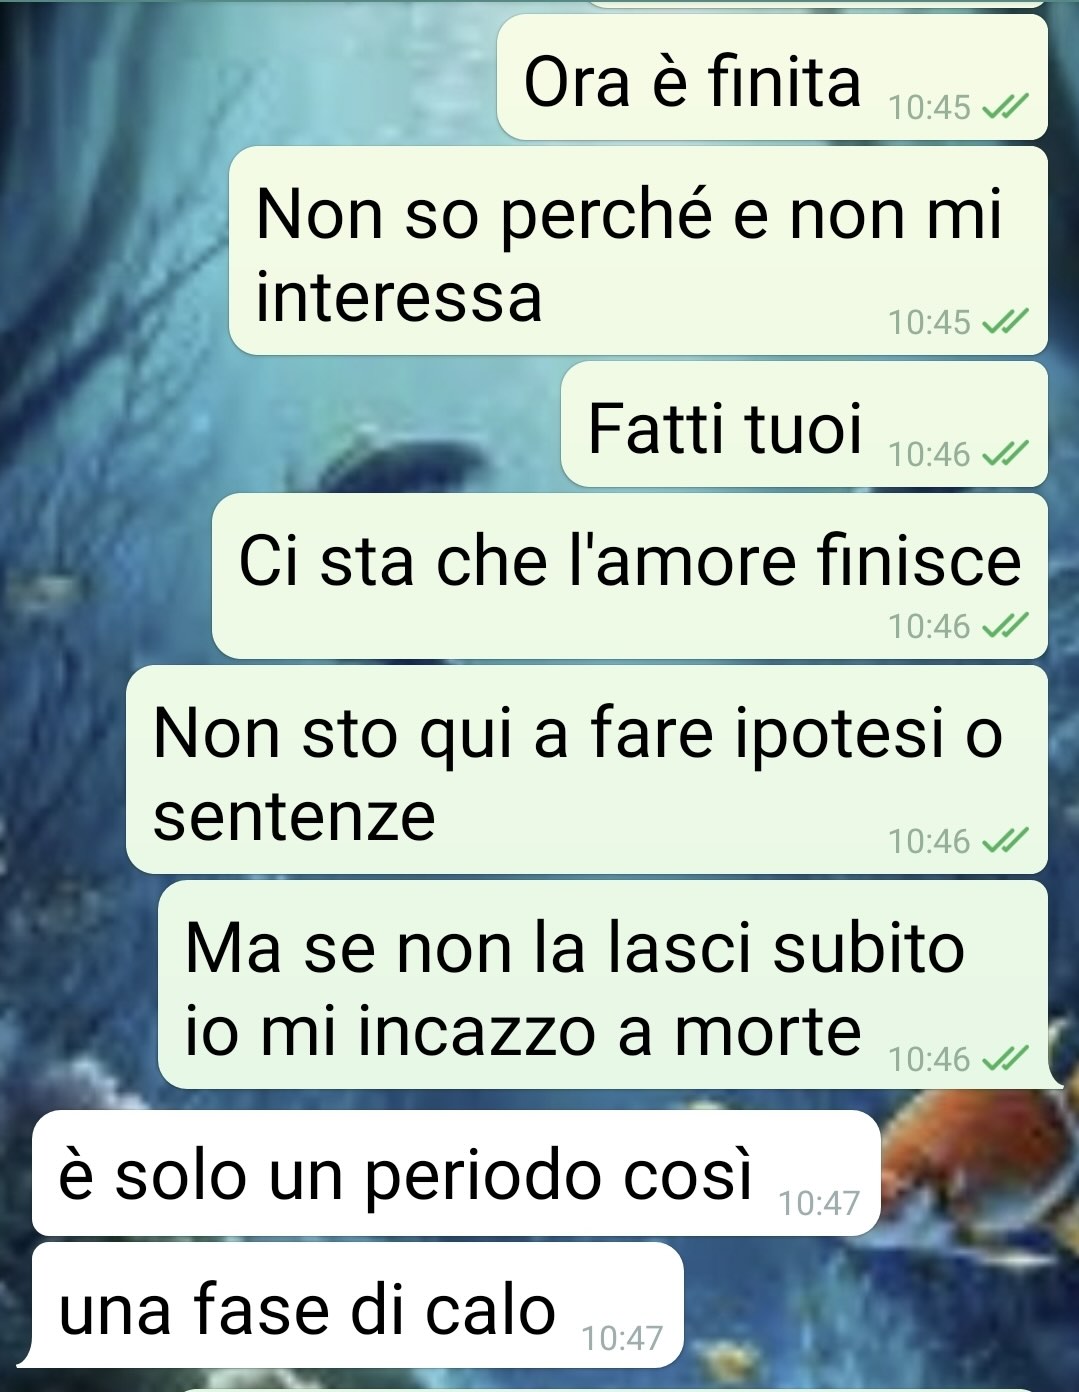The image size is (1079, 1392).
Task: Tap checkmarks on 'incazzo a morte' message
Action: (1005, 1058)
